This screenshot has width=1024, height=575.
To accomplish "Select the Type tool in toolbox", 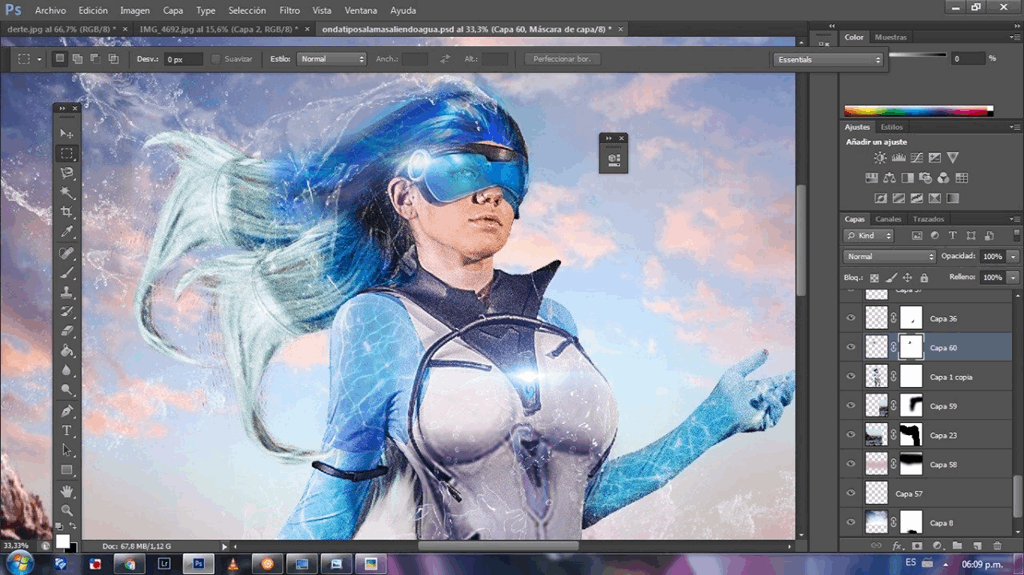I will click(67, 431).
